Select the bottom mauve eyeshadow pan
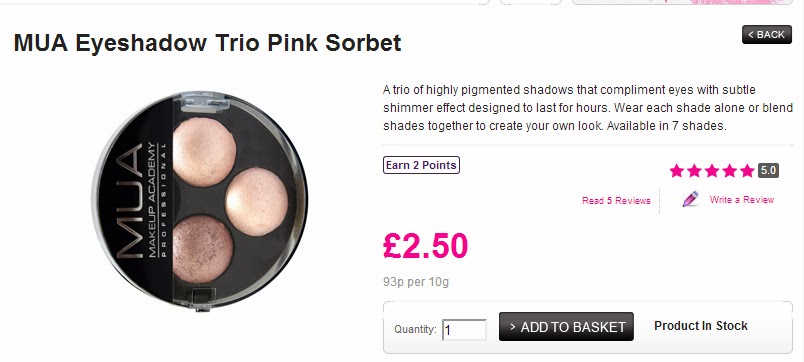 (x=203, y=249)
